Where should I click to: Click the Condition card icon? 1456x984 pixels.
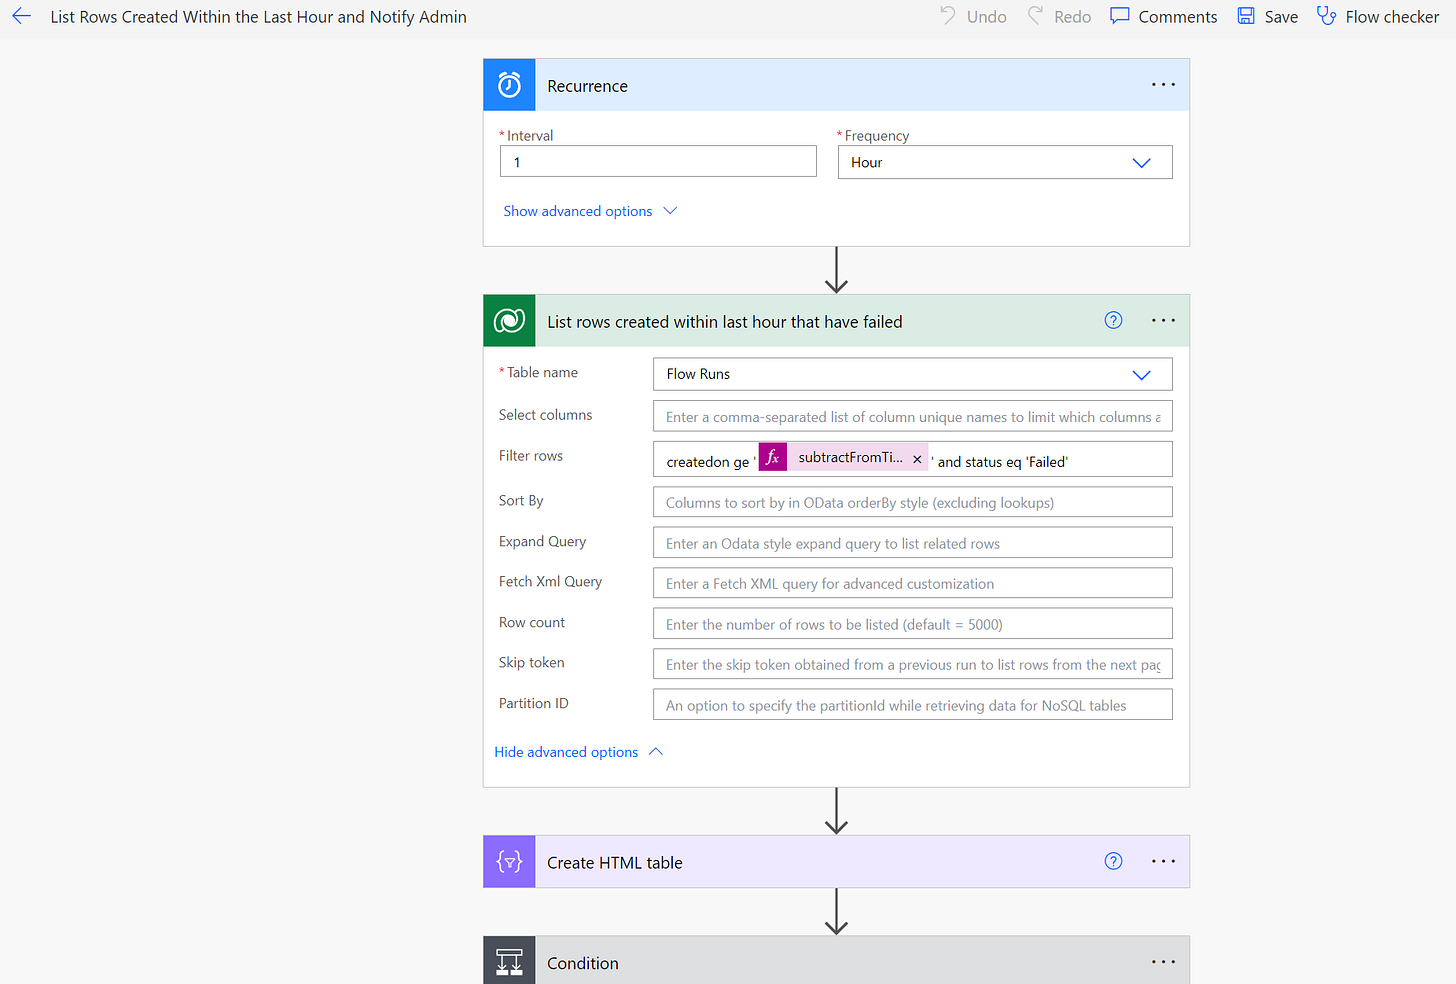pyautogui.click(x=509, y=961)
